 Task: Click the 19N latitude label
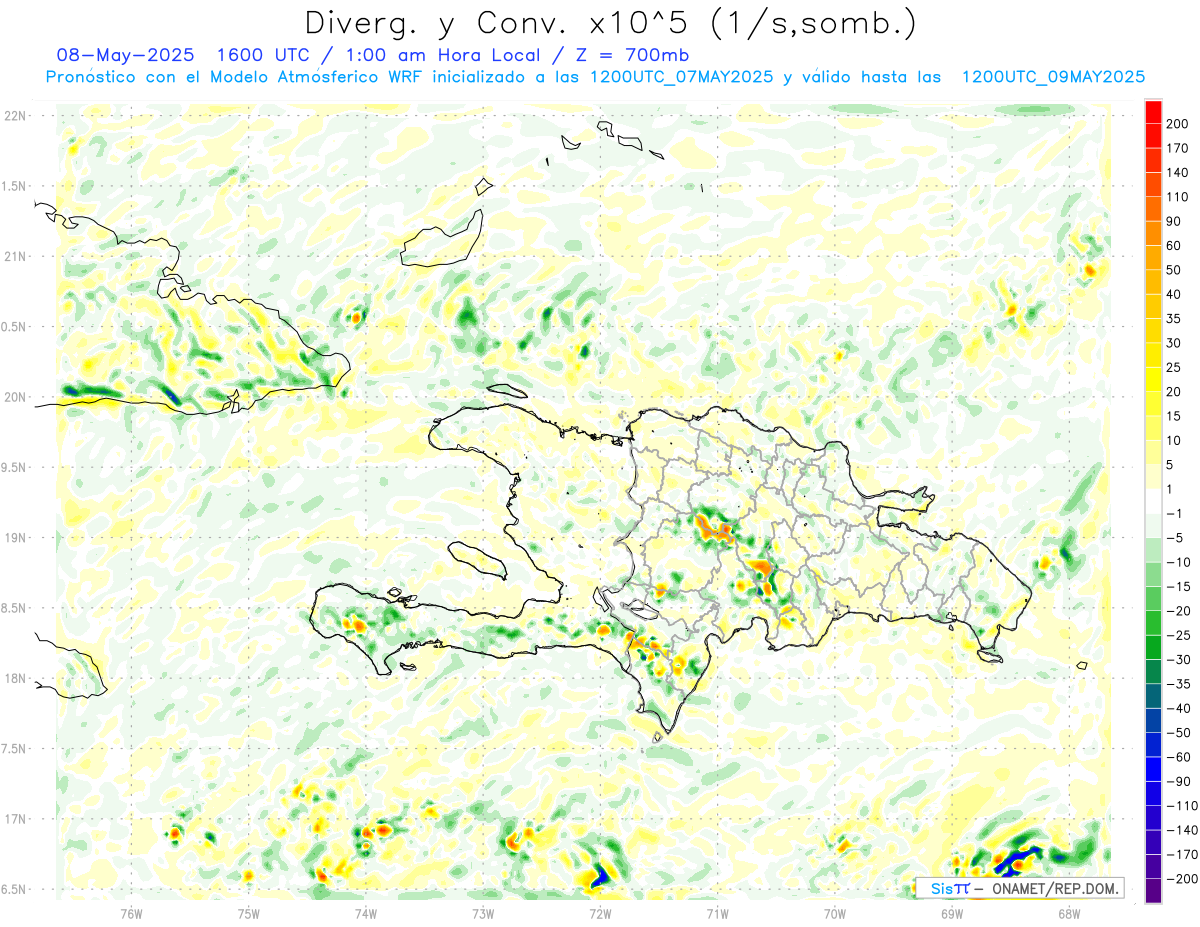click(x=14, y=538)
